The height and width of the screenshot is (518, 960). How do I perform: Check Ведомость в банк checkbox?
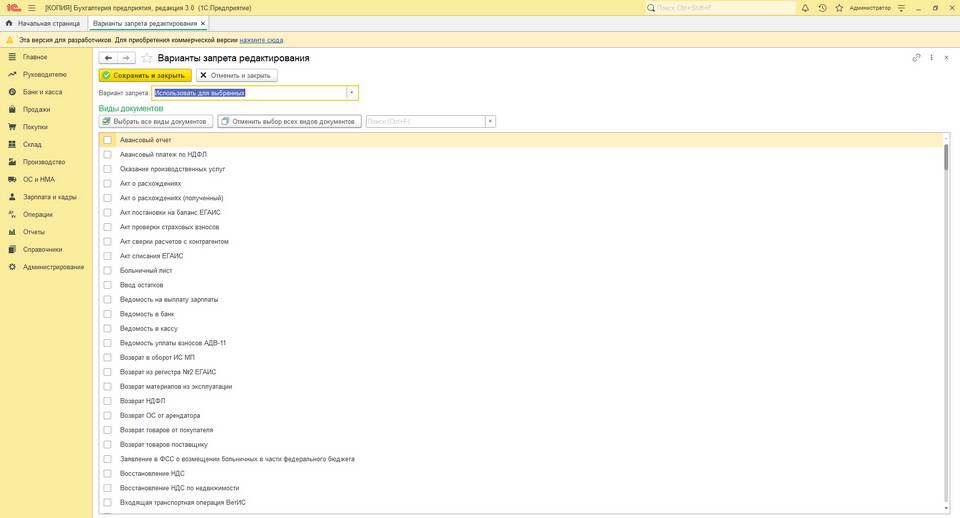pyautogui.click(x=108, y=314)
